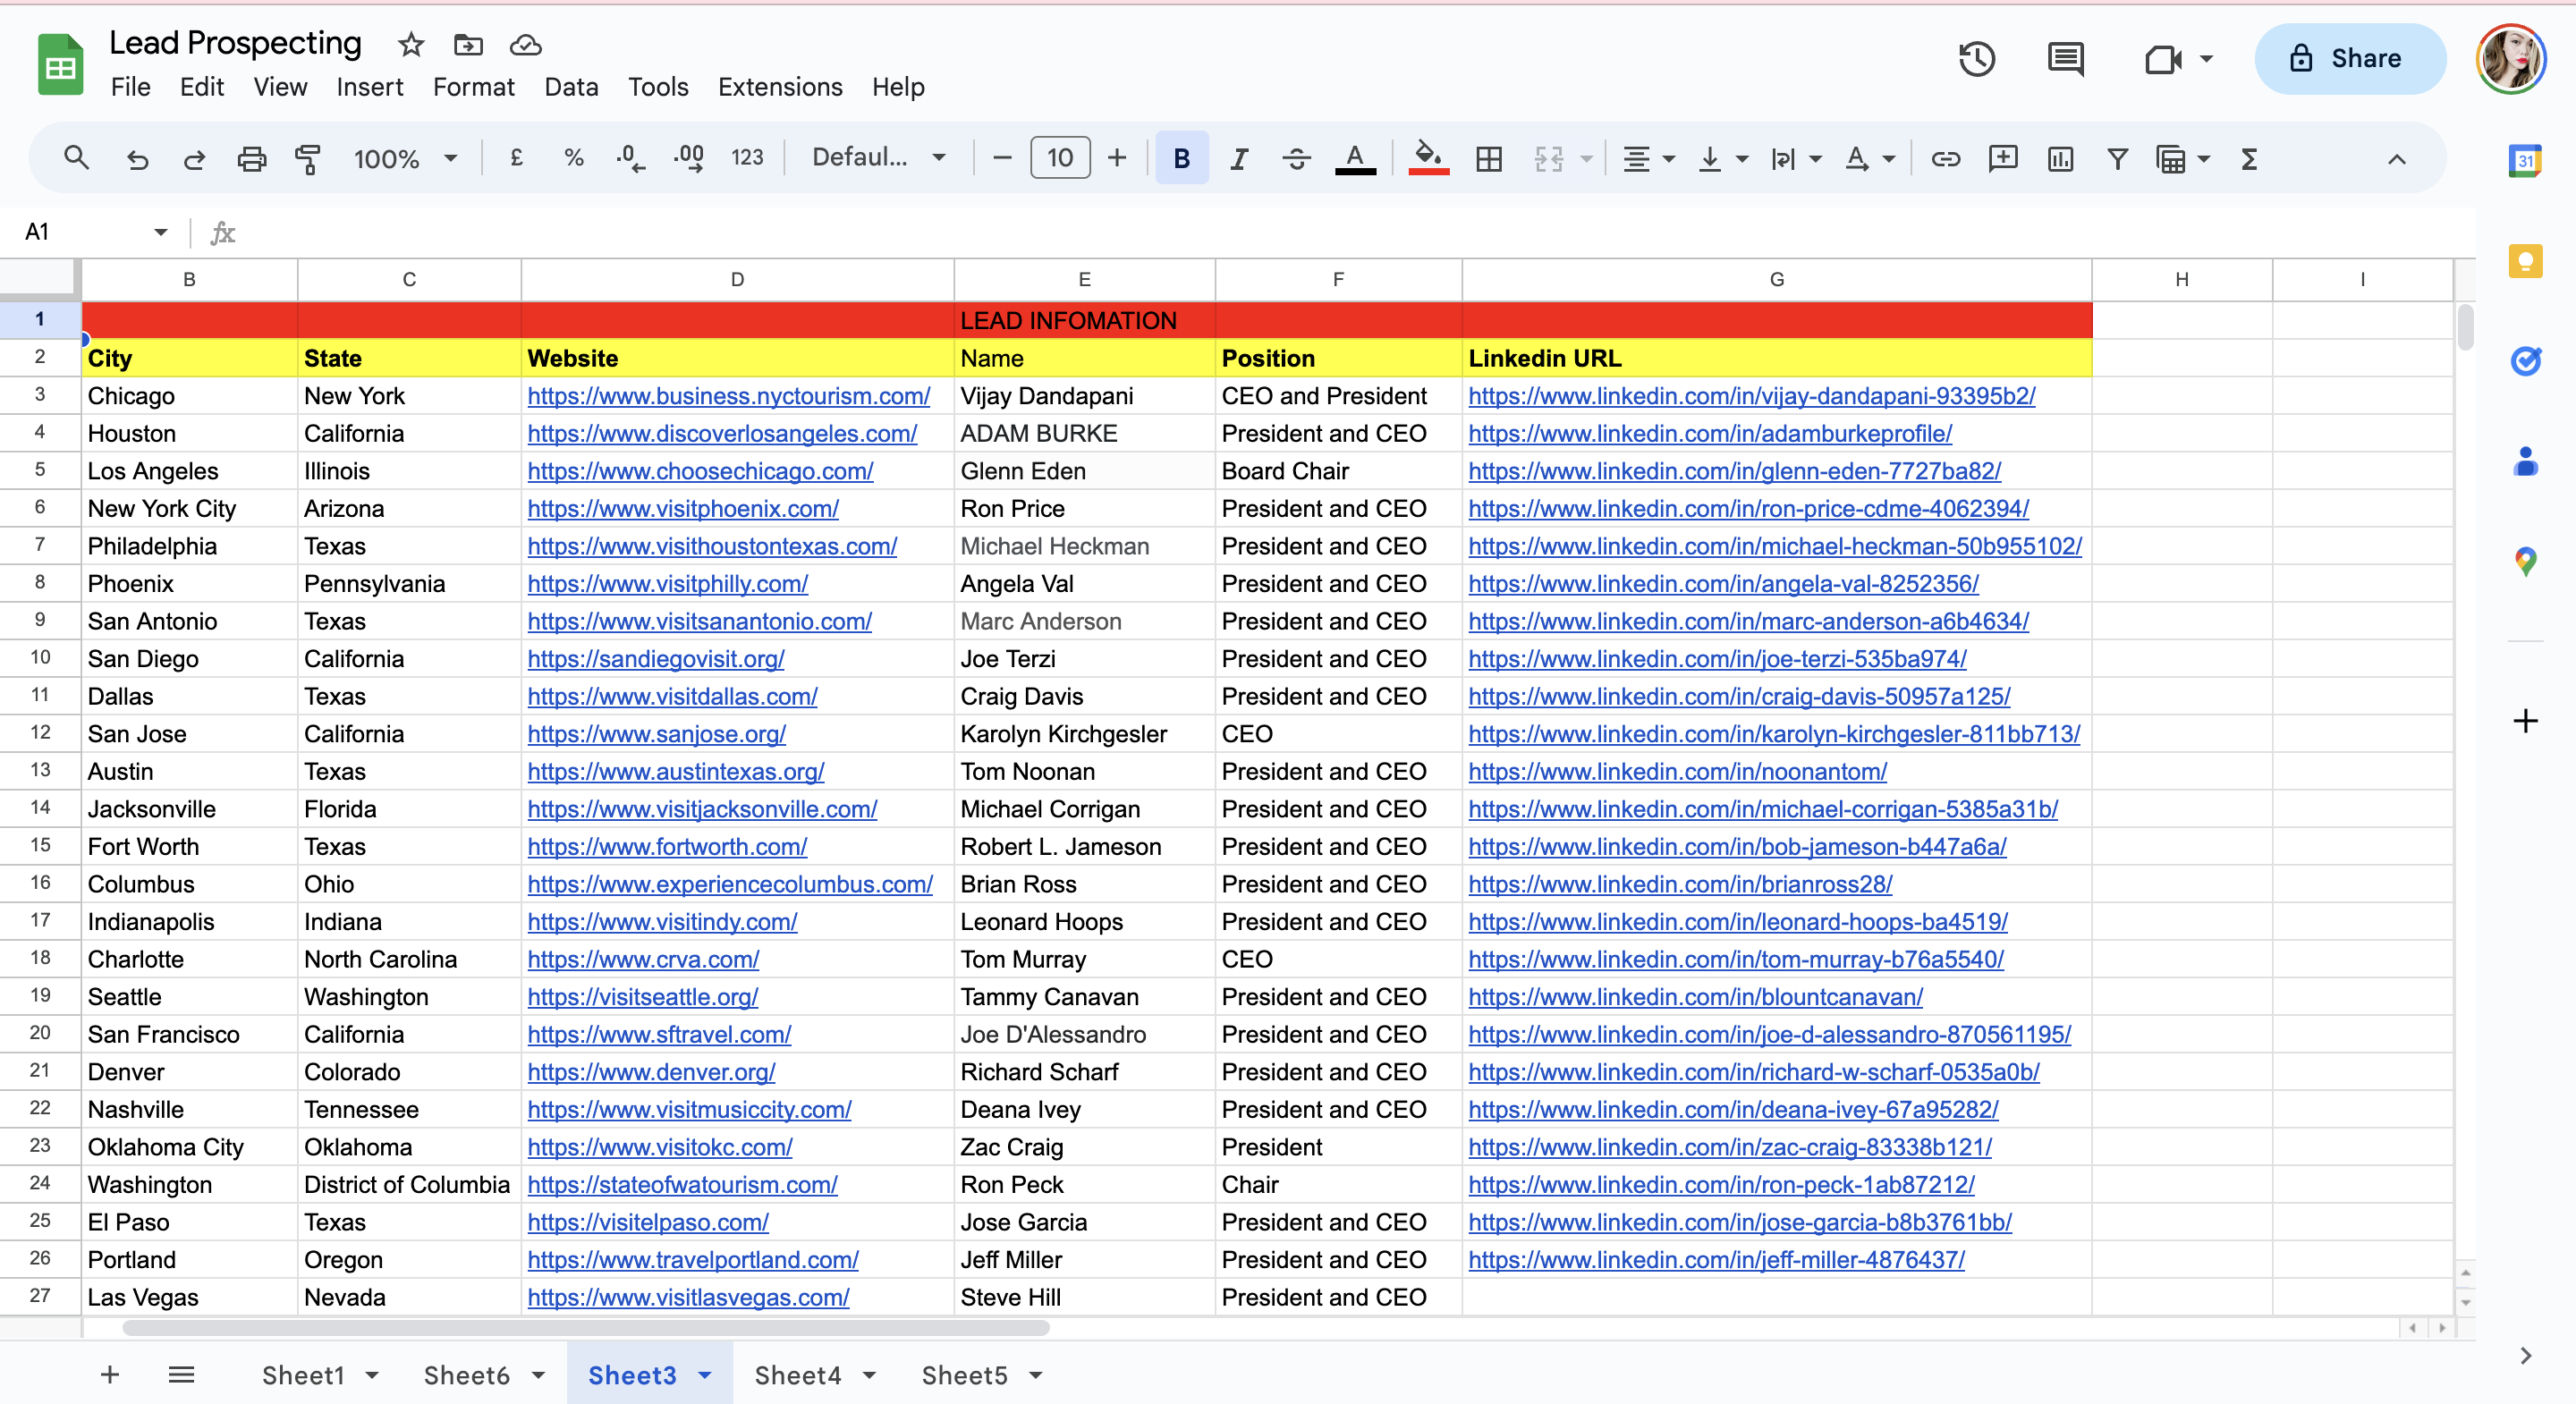Image resolution: width=2576 pixels, height=1404 pixels.
Task: Click the insert link icon
Action: coord(1945,158)
